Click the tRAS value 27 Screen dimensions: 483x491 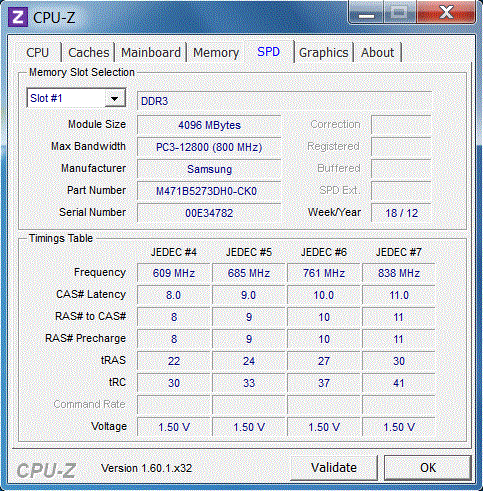324,361
